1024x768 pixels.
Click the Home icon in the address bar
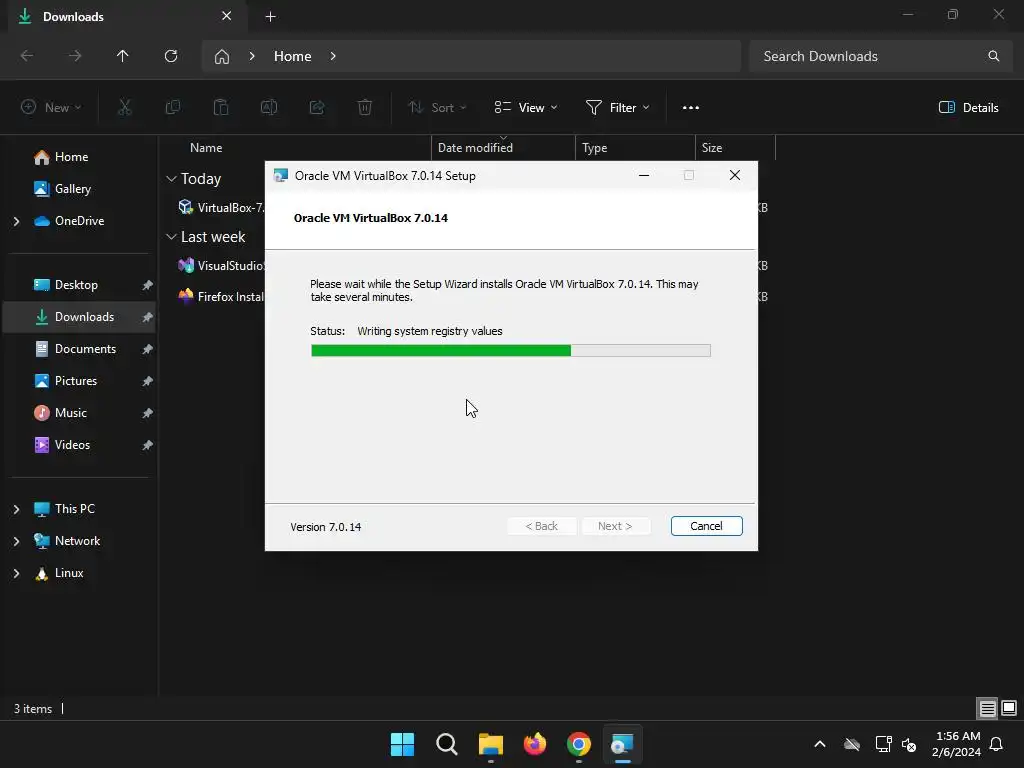tap(222, 56)
